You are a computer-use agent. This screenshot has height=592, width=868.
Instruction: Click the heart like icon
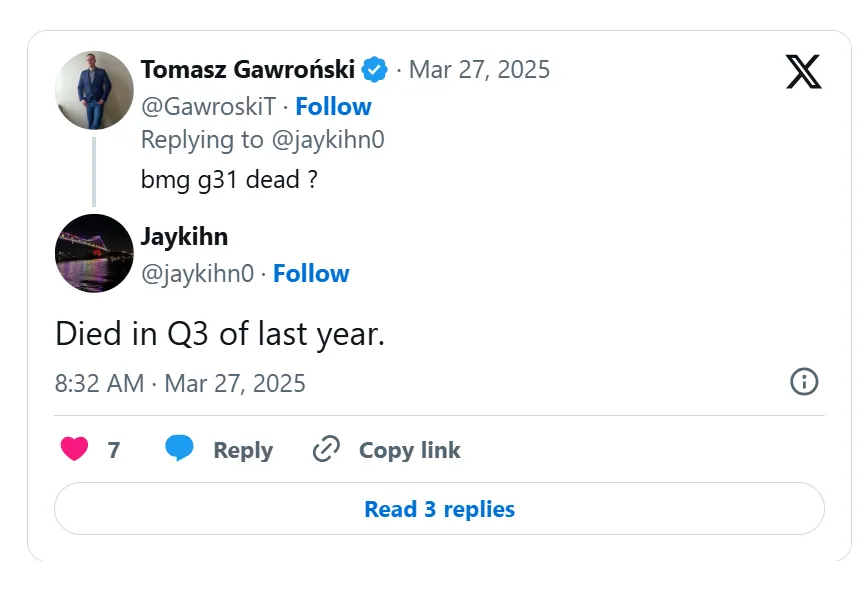tap(74, 449)
